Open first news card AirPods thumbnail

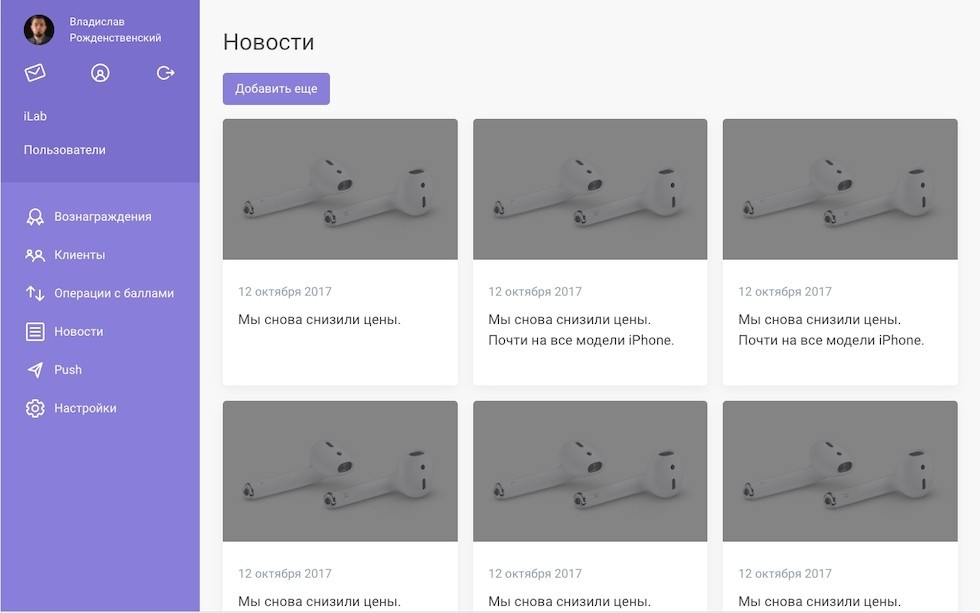pyautogui.click(x=340, y=190)
